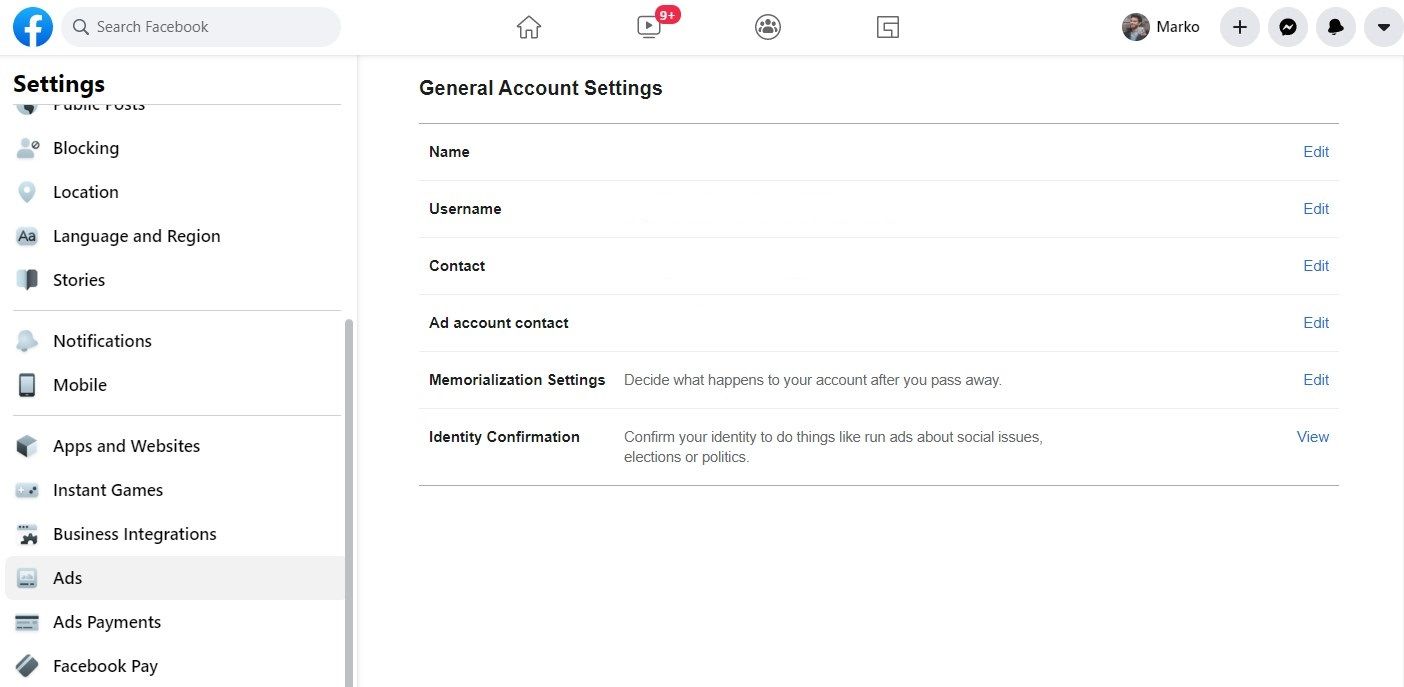The height and width of the screenshot is (687, 1404).
Task: Click the Identity Confirmation label
Action: pyautogui.click(x=504, y=437)
